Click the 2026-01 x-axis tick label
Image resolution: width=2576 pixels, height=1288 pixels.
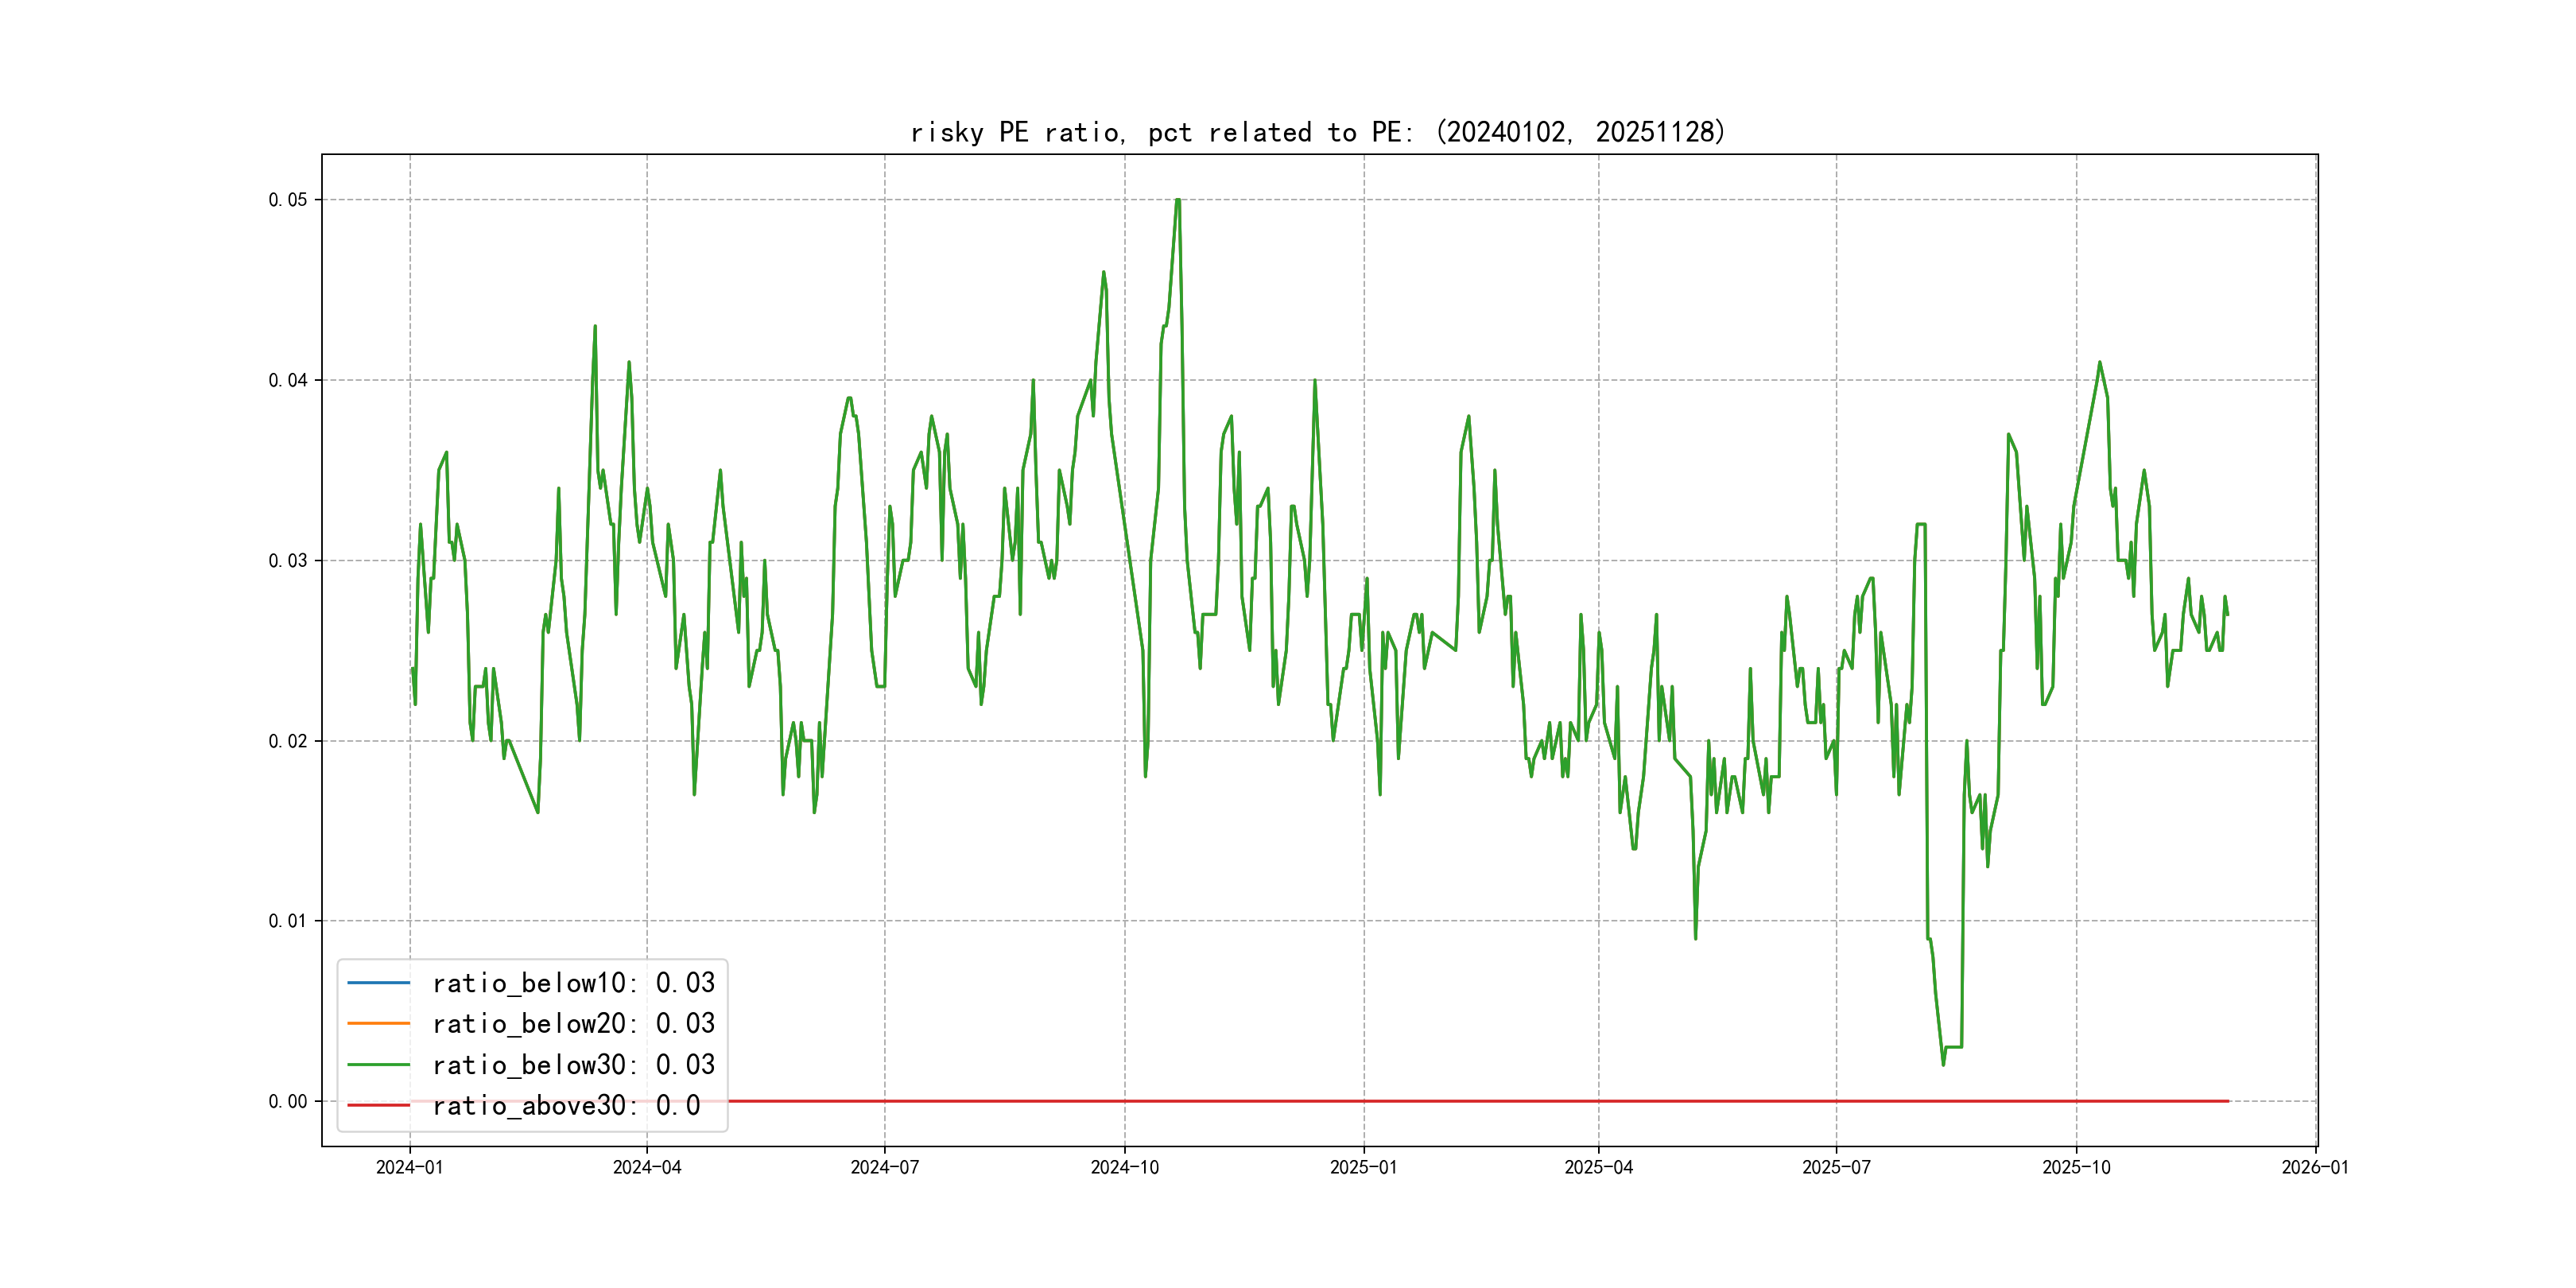pos(2315,1167)
